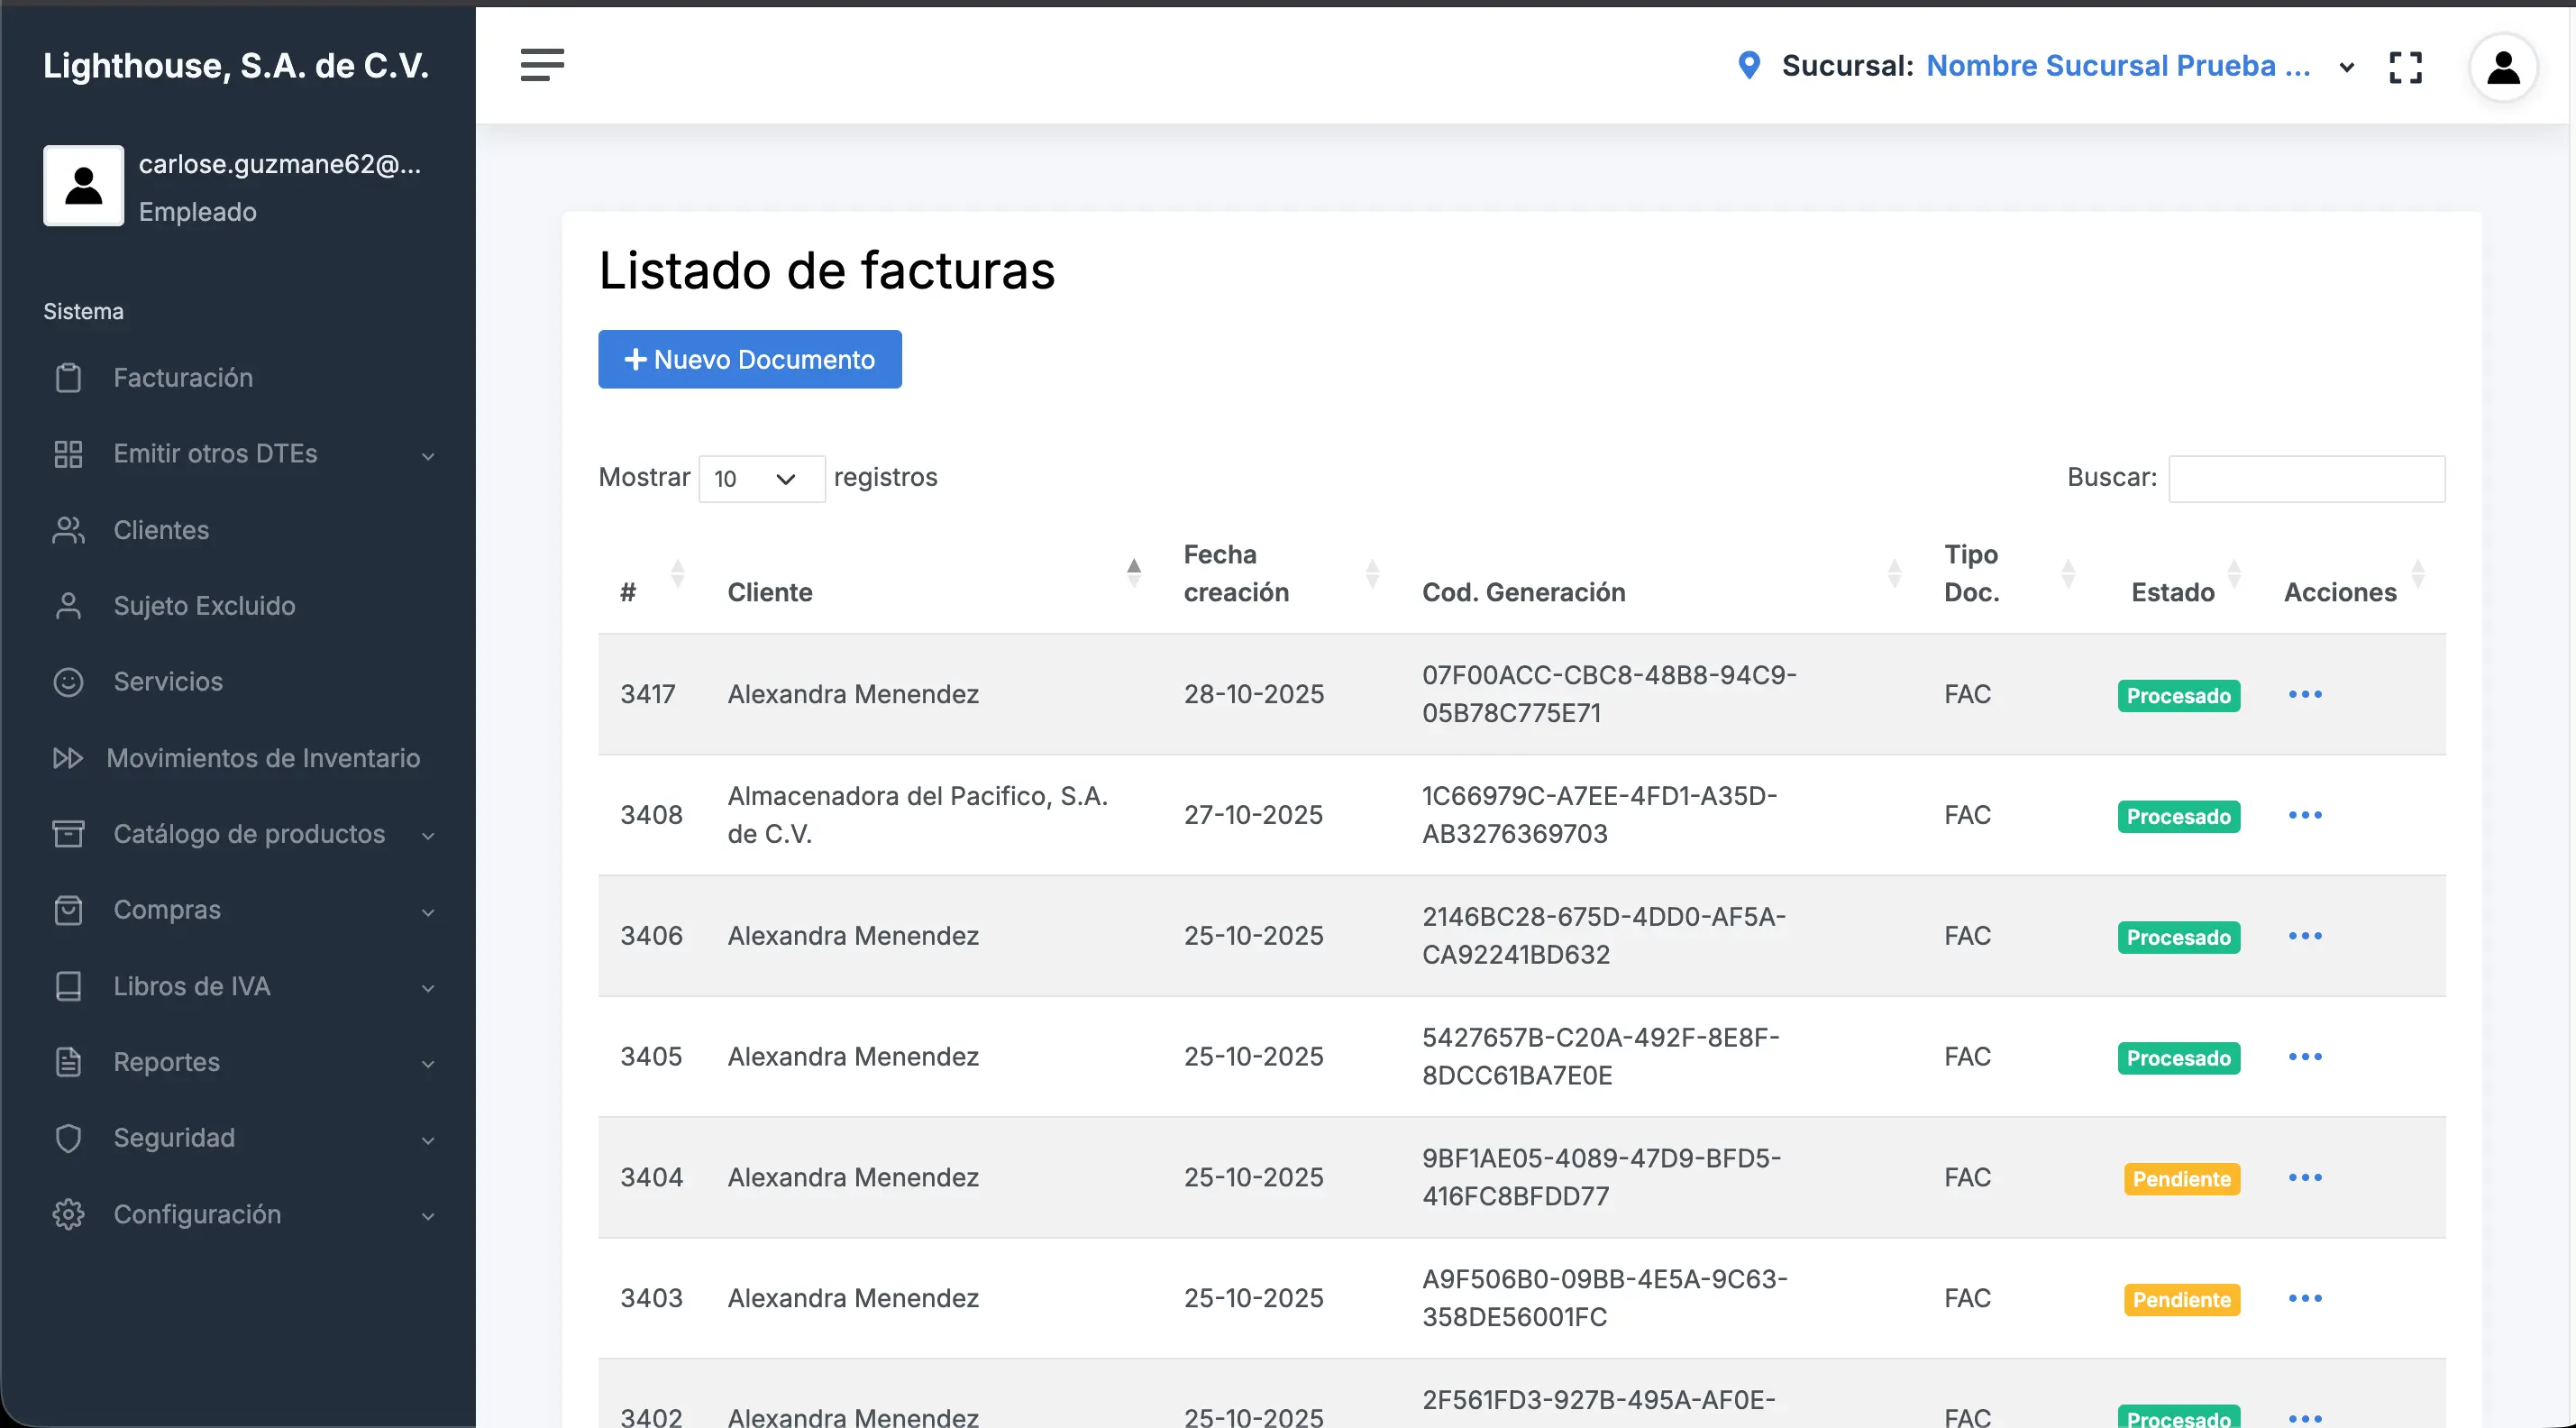Click Procesado badge on invoice 3408
Image resolution: width=2576 pixels, height=1428 pixels.
[2178, 817]
